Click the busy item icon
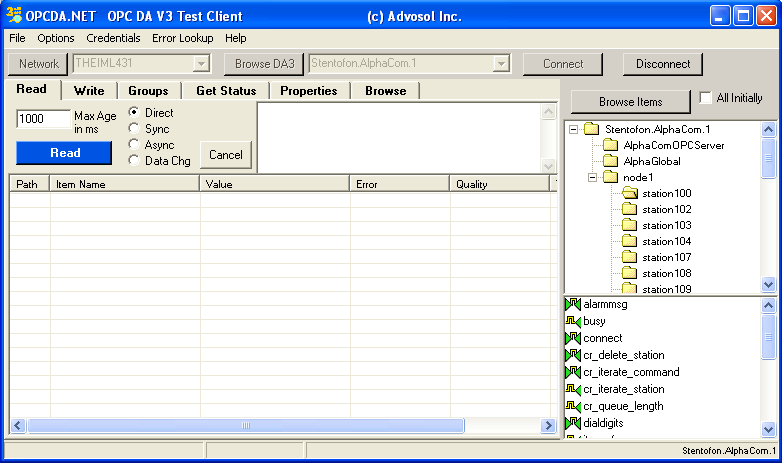782x463 pixels. coord(572,321)
